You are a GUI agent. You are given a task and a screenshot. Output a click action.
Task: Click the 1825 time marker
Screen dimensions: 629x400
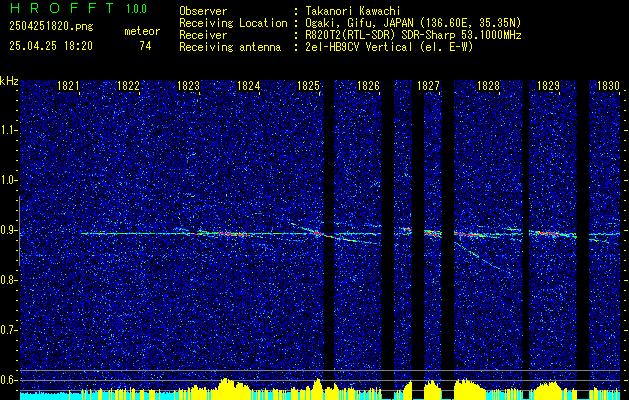[x=308, y=86]
